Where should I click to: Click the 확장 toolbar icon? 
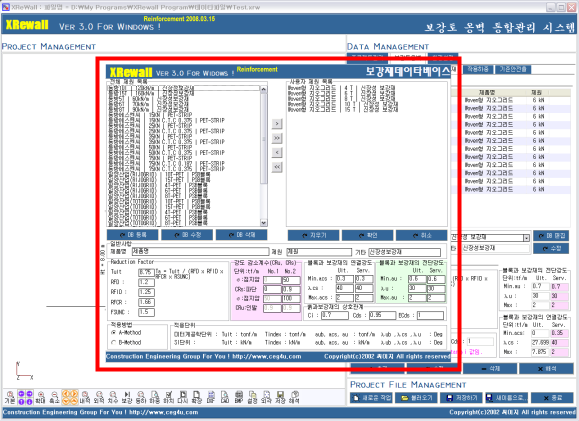[x=196, y=397]
